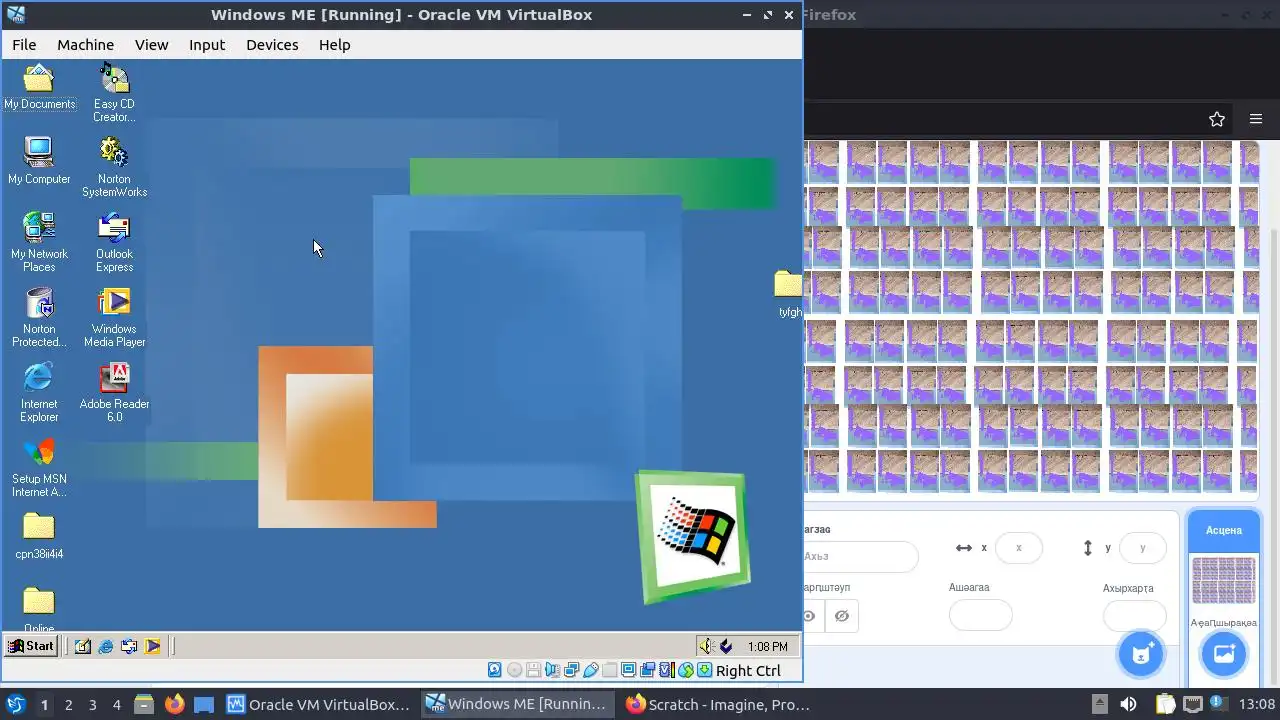Click the Windows ME Start button
The width and height of the screenshot is (1280, 720).
[31, 646]
